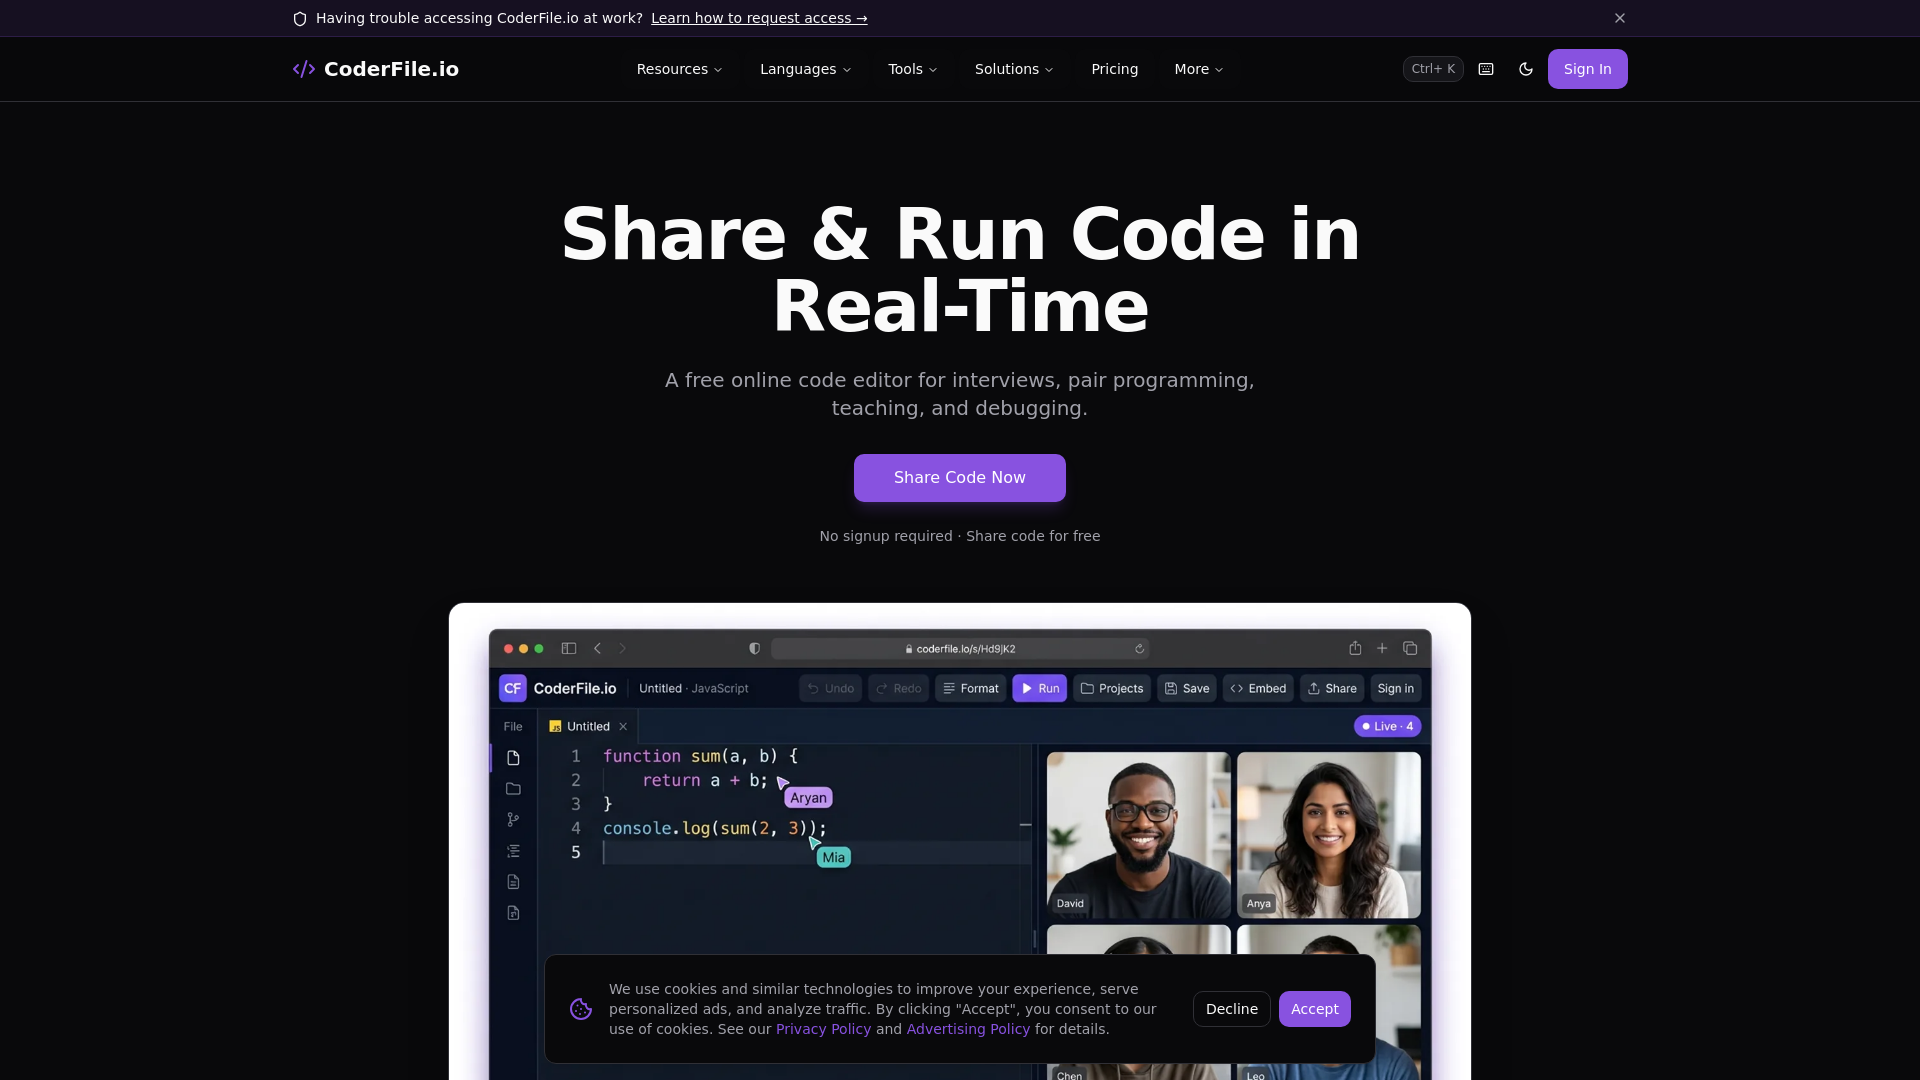1920x1080 pixels.
Task: Click Save in the editor preview toolbar
Action: pos(1187,688)
